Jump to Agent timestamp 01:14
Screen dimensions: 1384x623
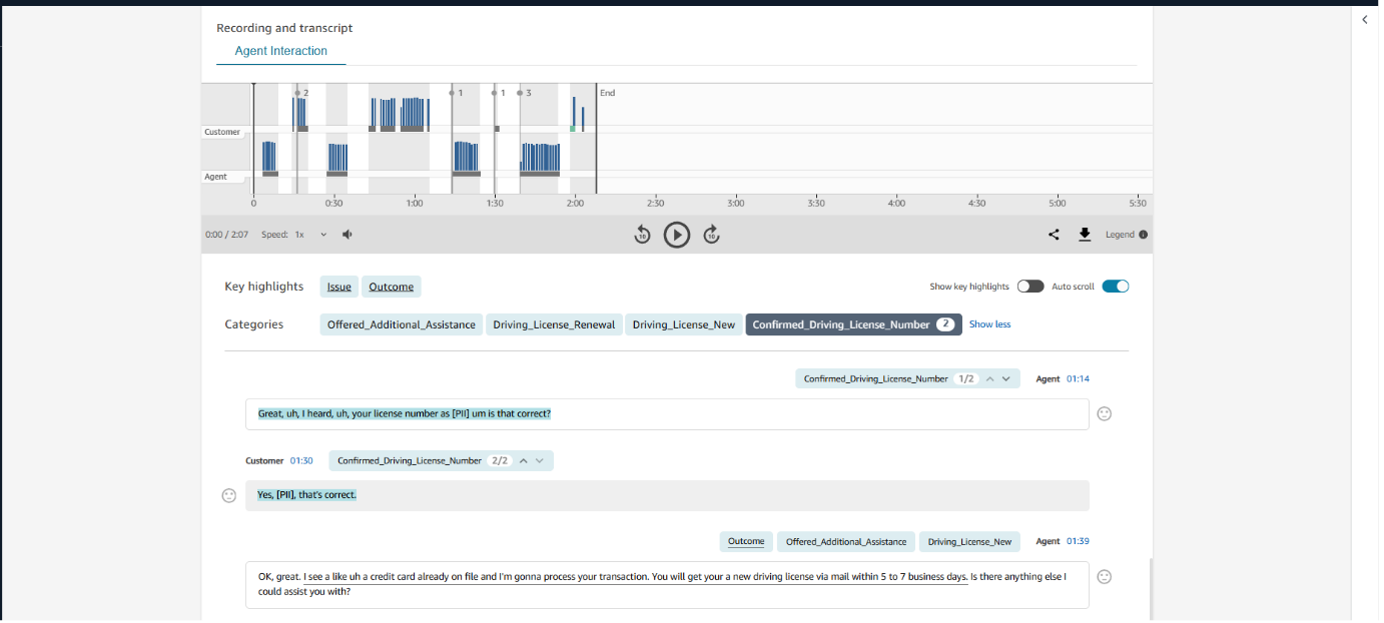[1078, 379]
